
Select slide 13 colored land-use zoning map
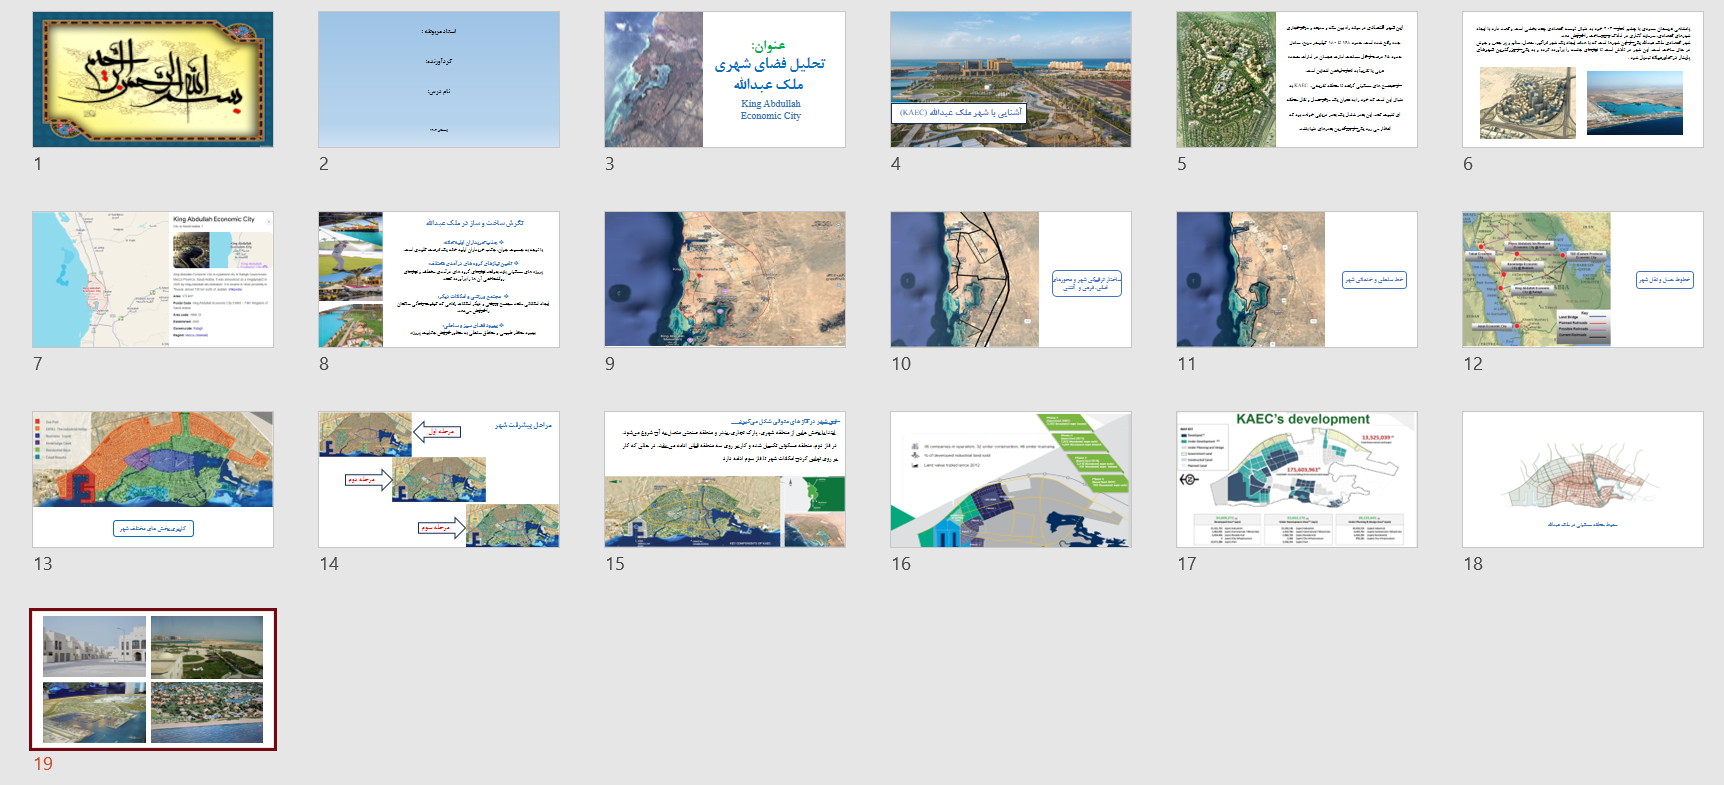(x=153, y=480)
